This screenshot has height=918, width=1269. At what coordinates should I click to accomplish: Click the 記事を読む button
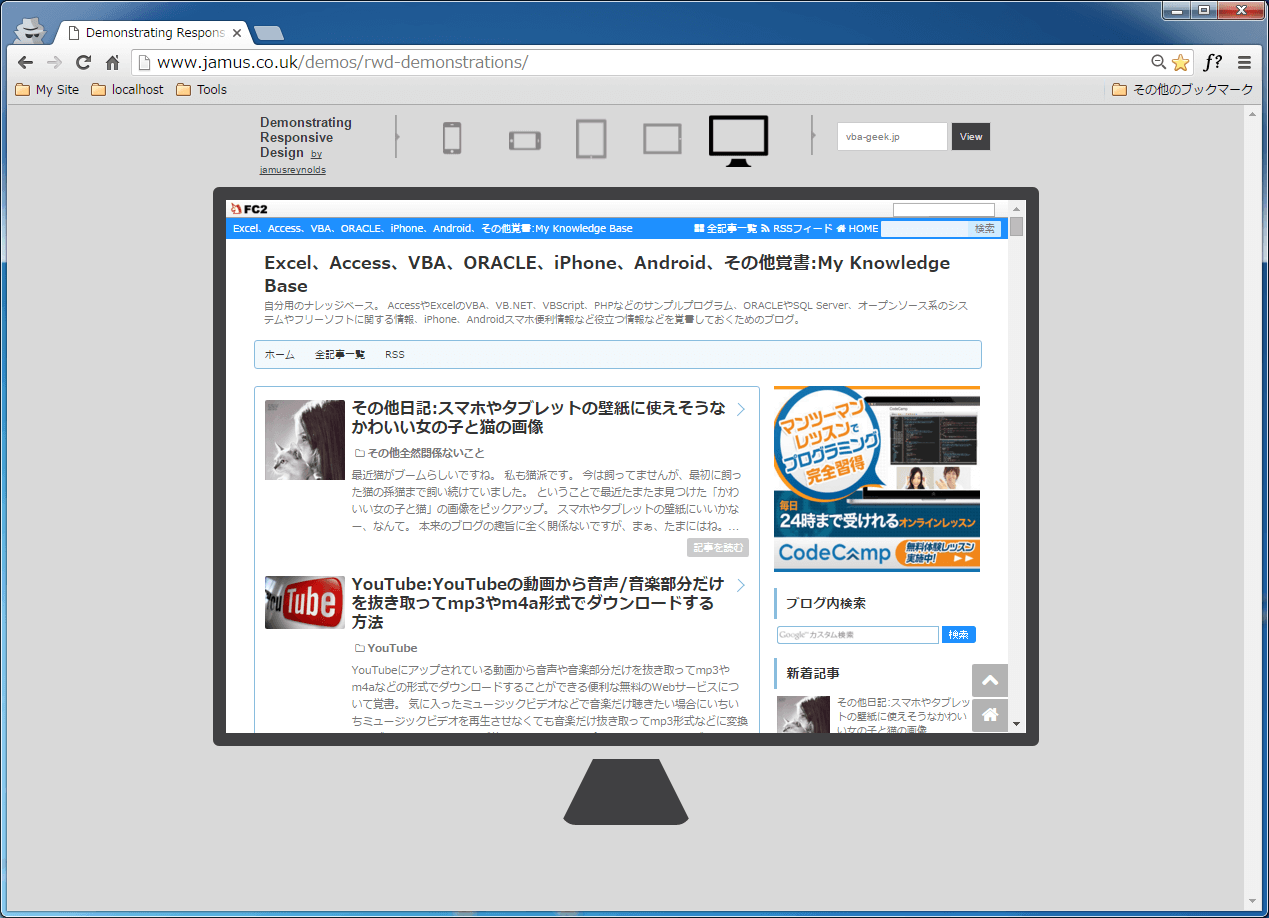[x=718, y=547]
